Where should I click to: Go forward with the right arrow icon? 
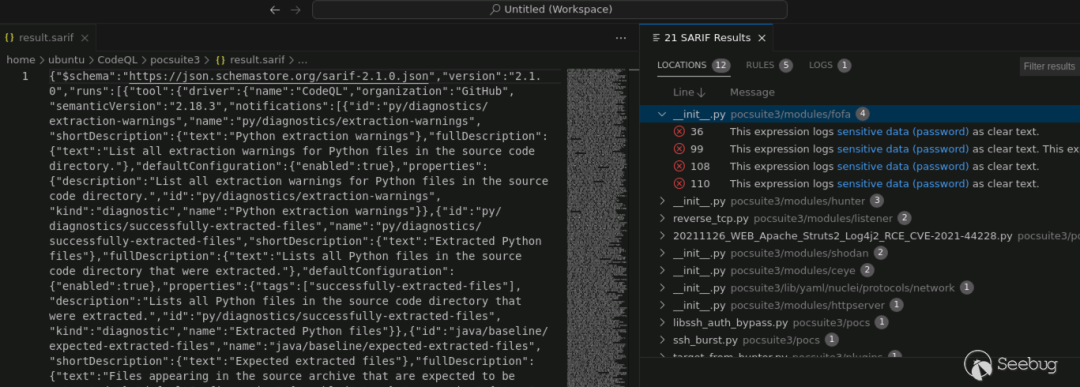(295, 10)
